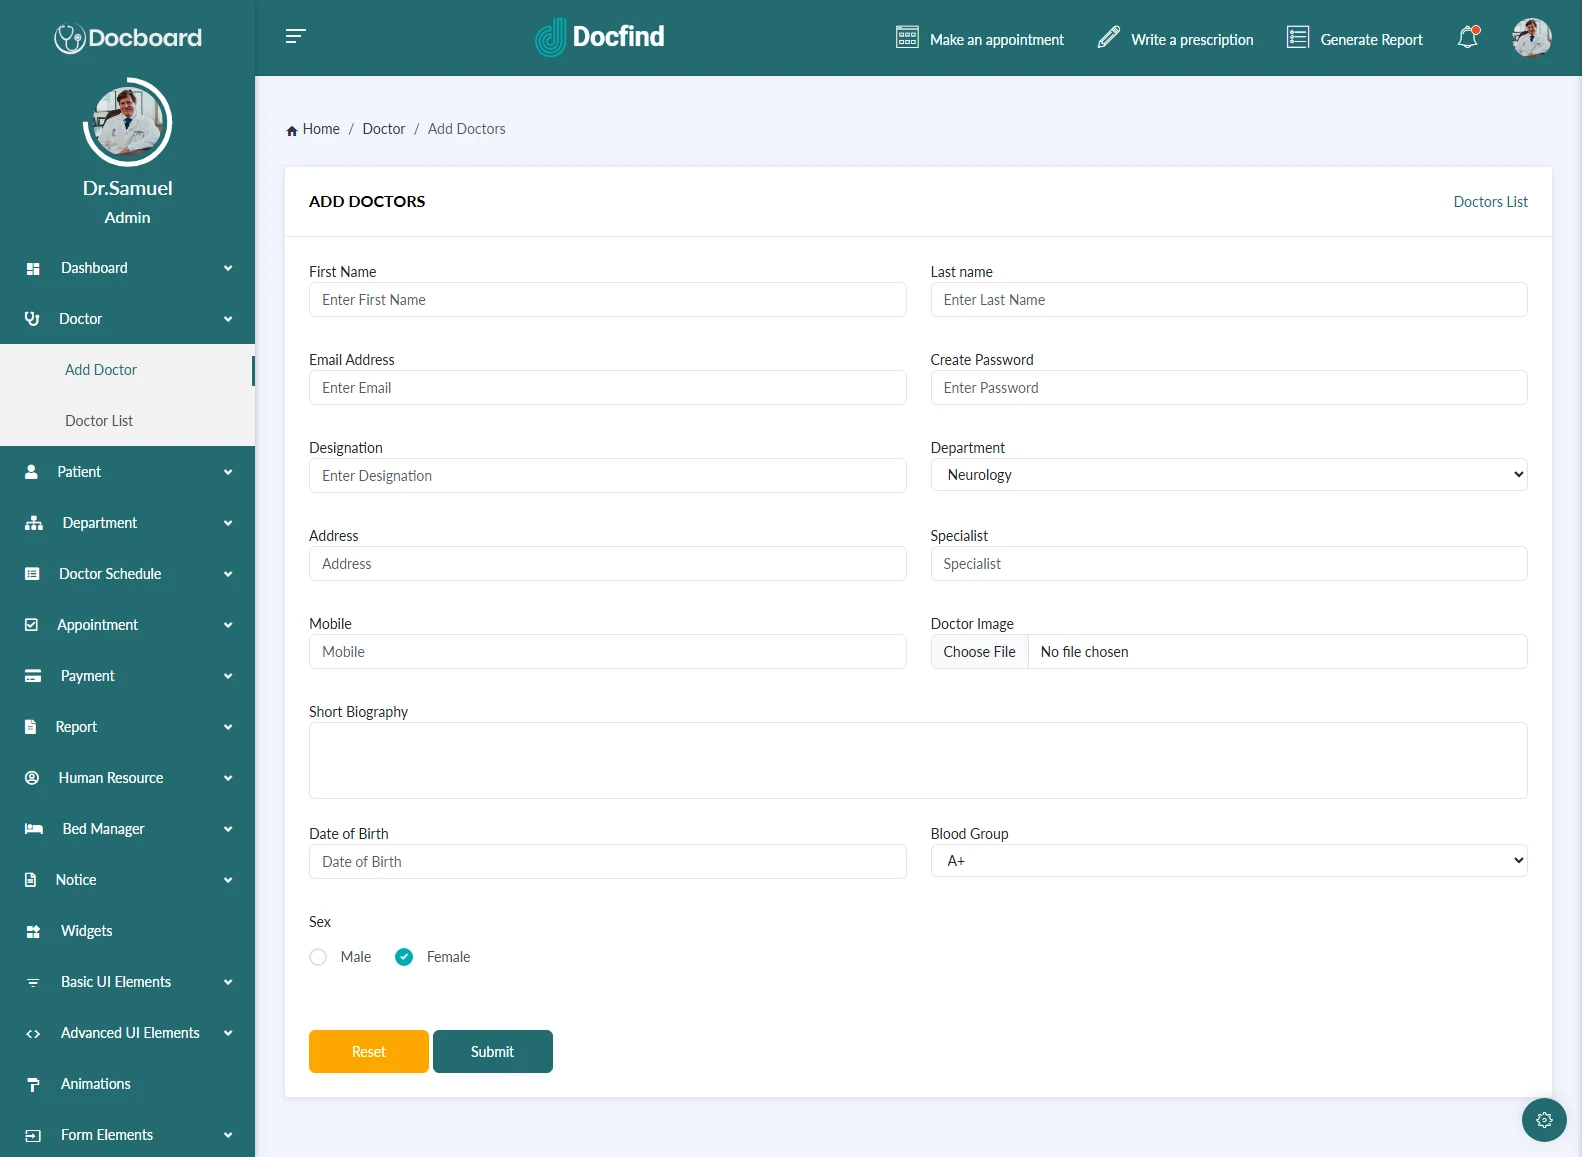Open notifications bell icon
Viewport: 1582px width, 1157px height.
pyautogui.click(x=1467, y=38)
